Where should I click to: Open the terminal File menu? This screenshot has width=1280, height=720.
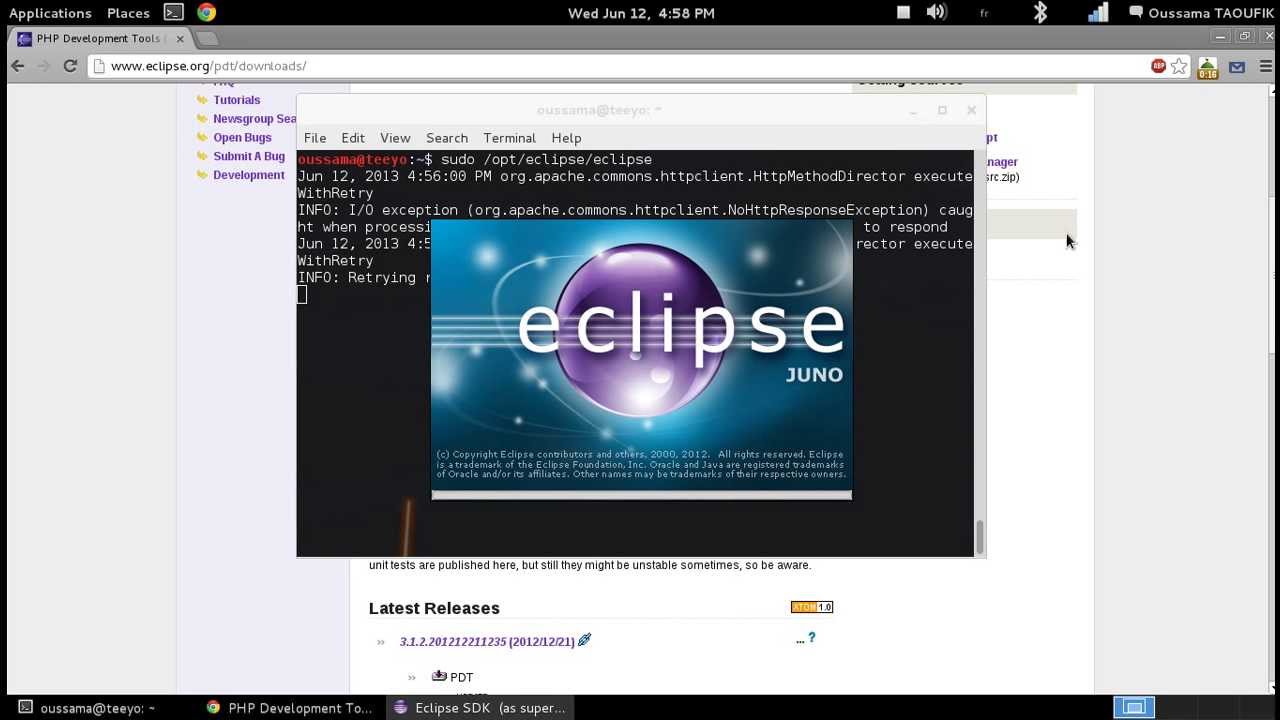[315, 138]
